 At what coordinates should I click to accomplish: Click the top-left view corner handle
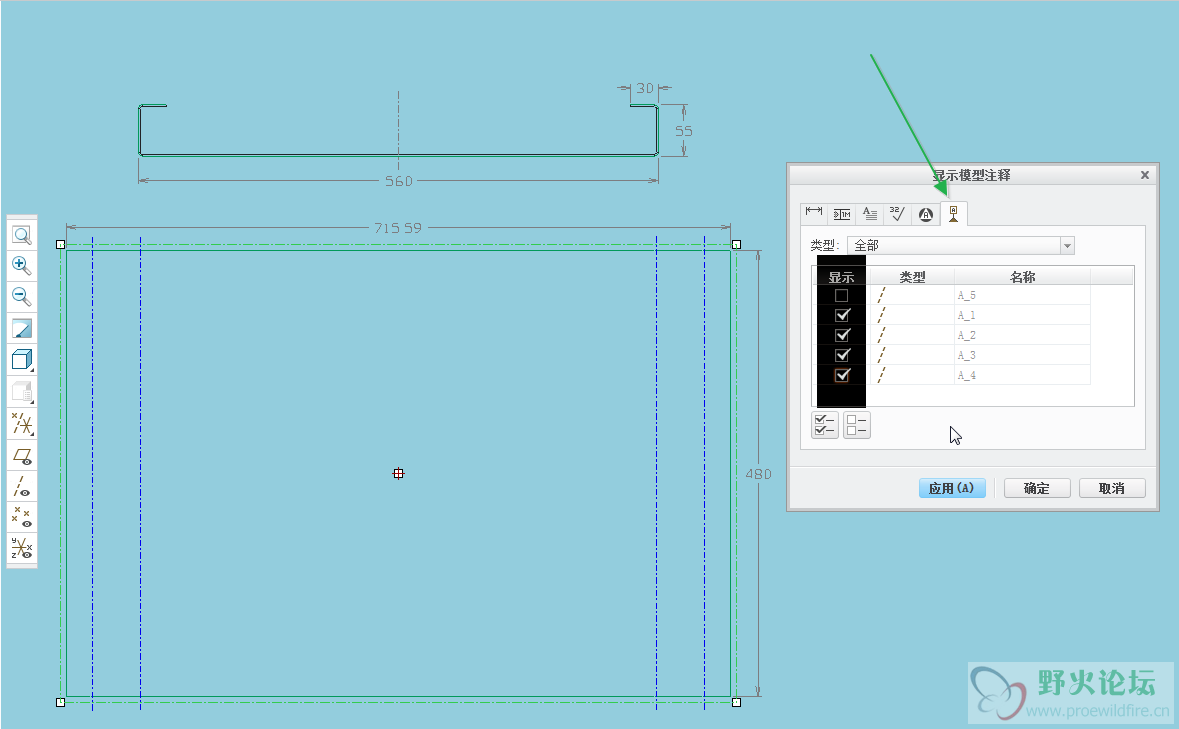click(x=61, y=244)
